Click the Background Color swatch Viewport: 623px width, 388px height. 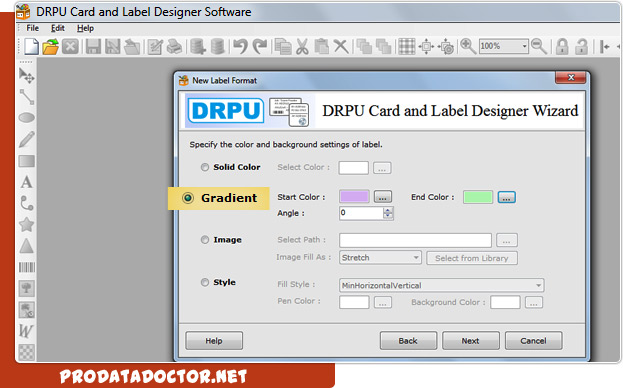click(505, 303)
